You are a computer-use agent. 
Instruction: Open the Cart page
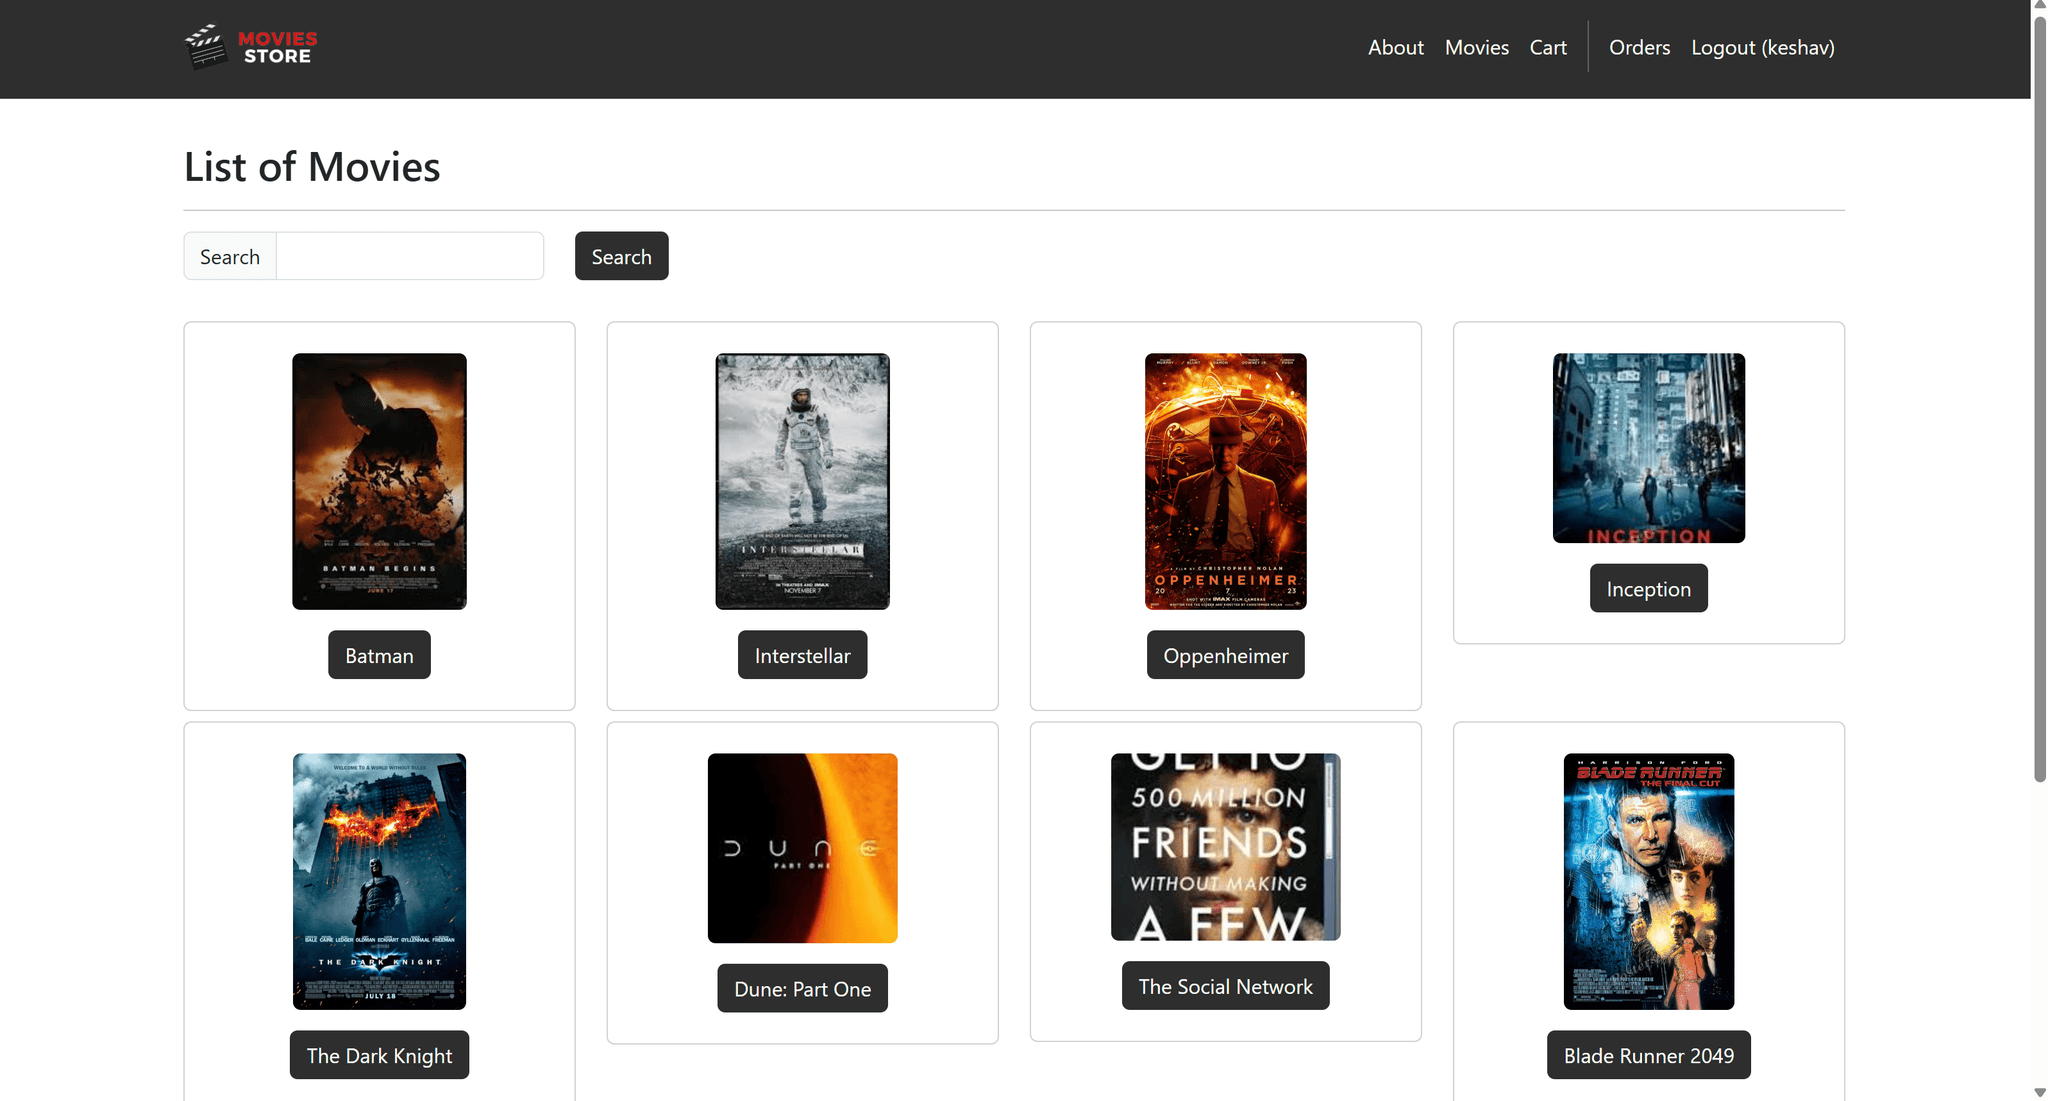point(1548,47)
